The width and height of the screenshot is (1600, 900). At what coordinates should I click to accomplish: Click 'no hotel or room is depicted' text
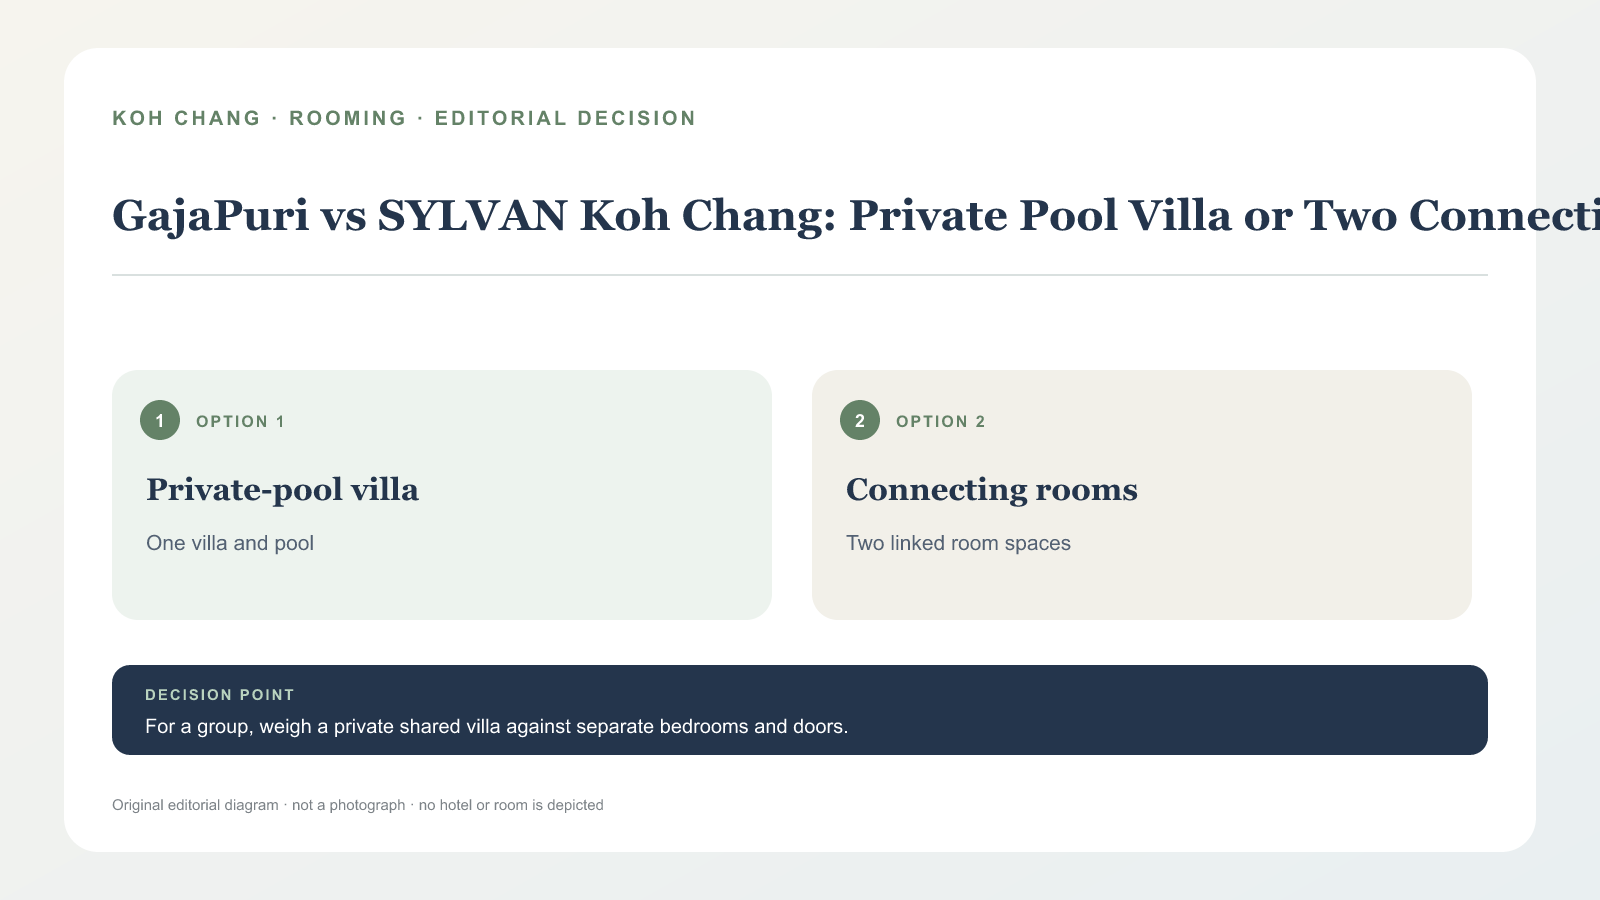[x=511, y=805]
